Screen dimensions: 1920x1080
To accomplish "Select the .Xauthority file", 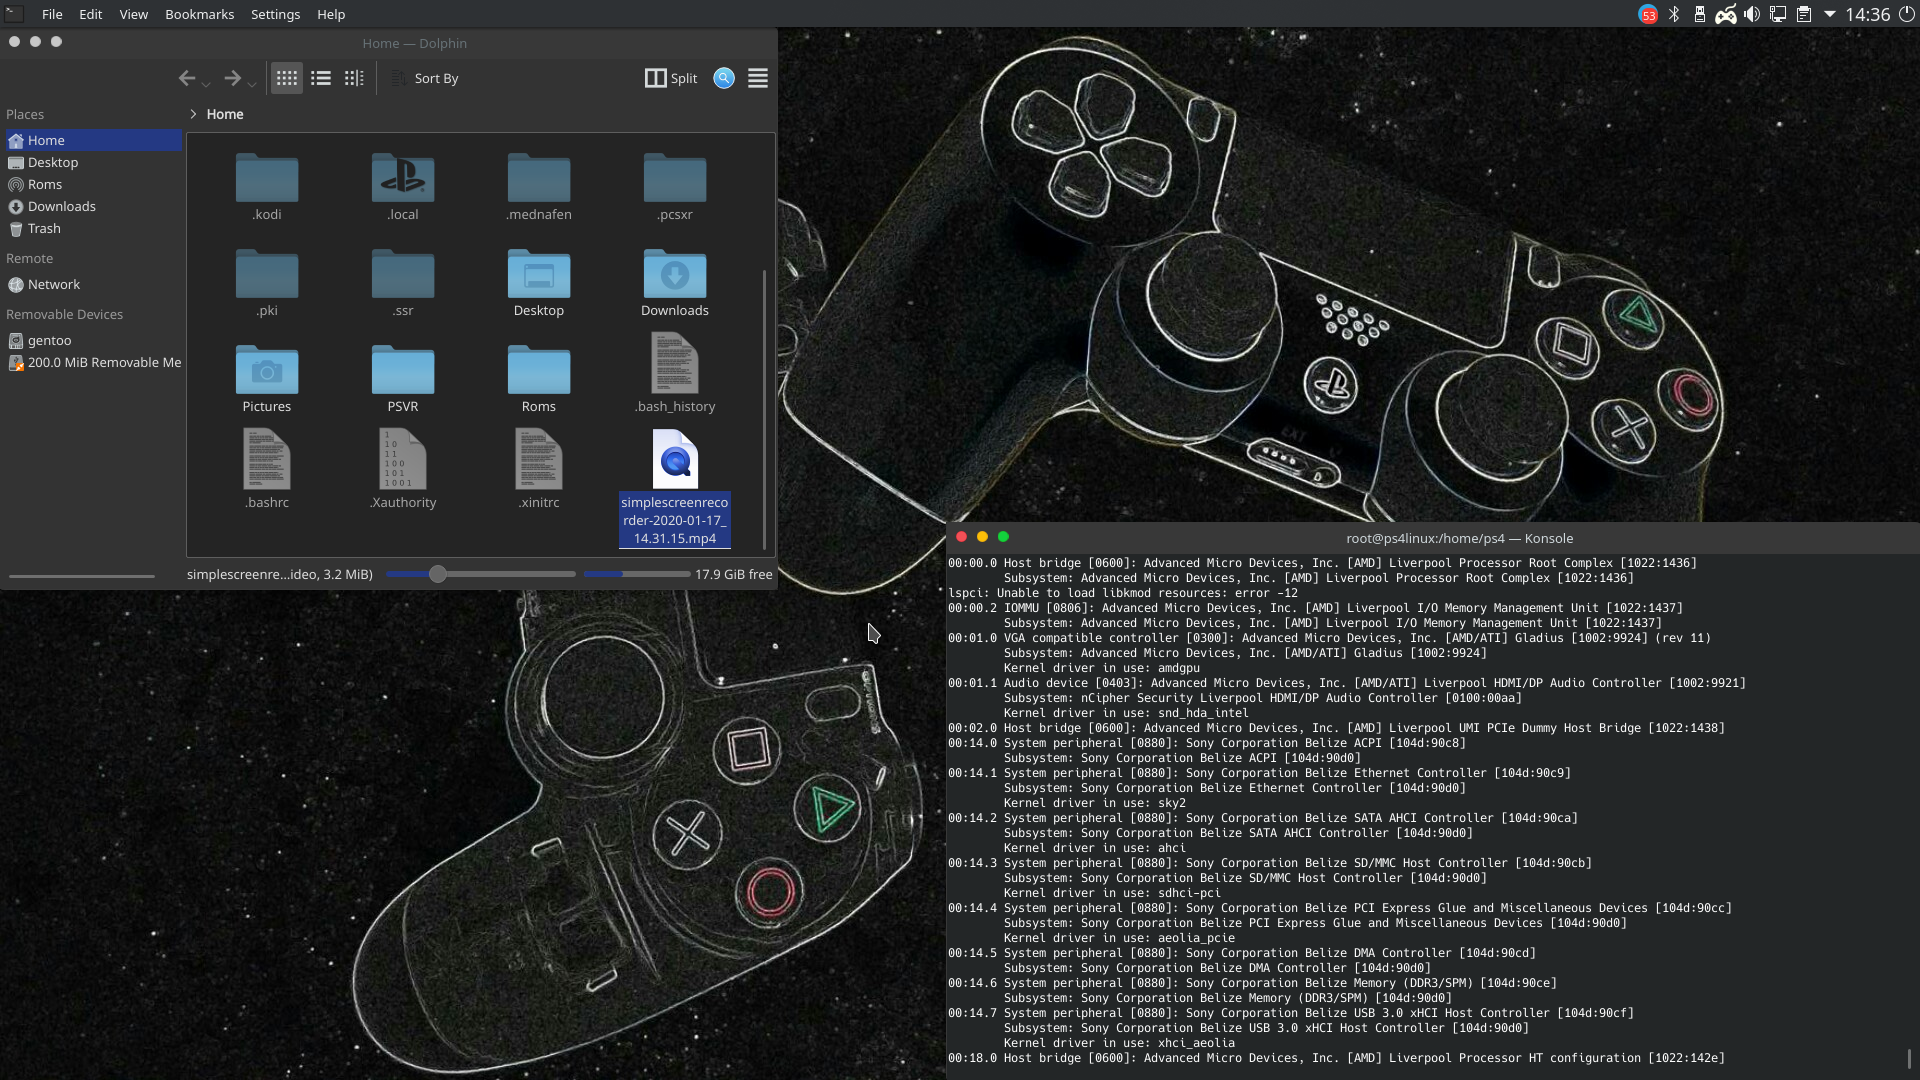I will coord(403,469).
